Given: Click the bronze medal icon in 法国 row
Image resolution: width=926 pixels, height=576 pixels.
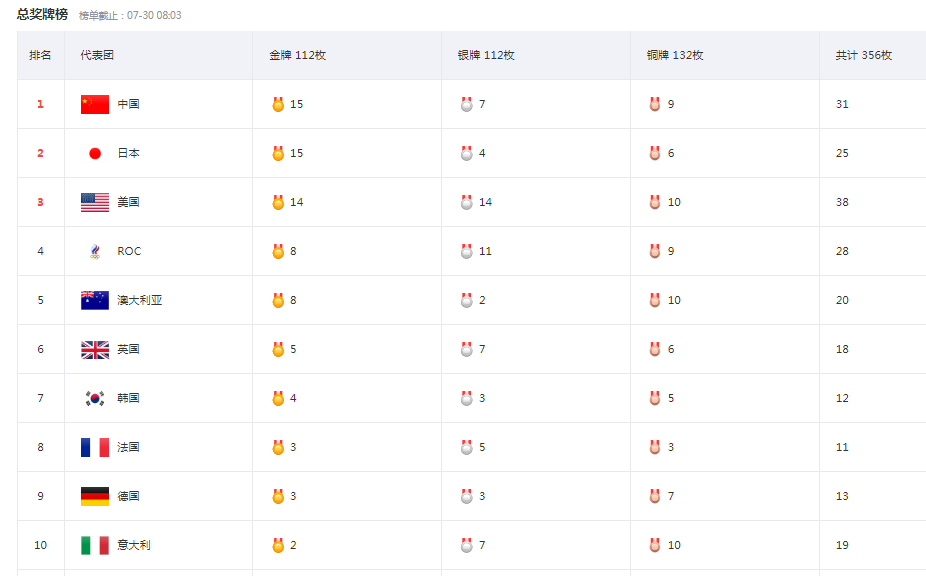Looking at the screenshot, I should pos(655,448).
